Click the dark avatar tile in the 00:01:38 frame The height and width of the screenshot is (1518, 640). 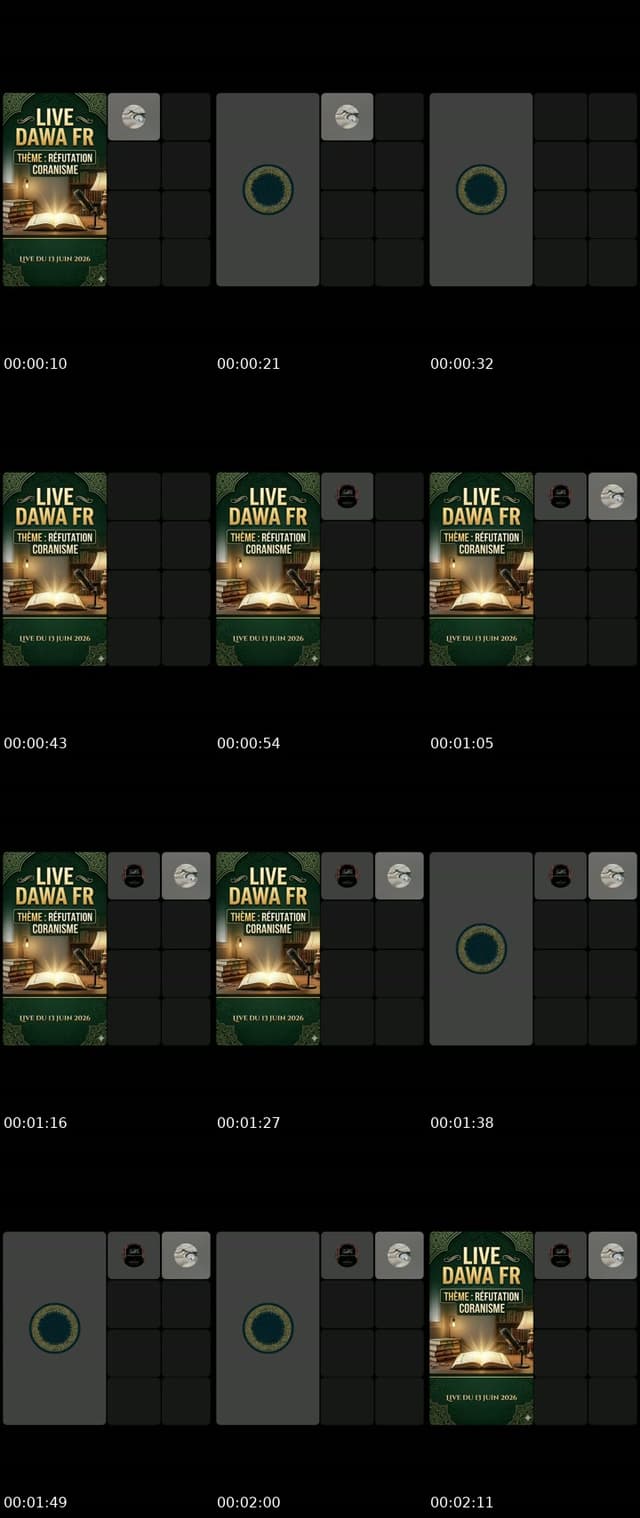[560, 876]
